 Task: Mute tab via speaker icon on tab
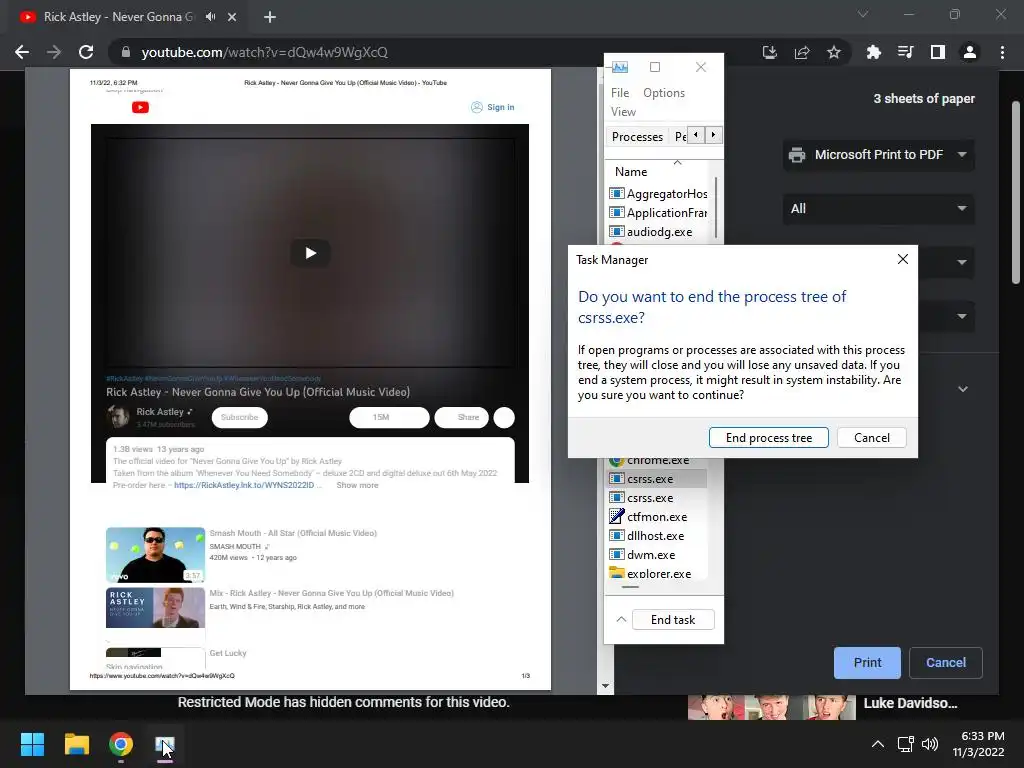210,17
